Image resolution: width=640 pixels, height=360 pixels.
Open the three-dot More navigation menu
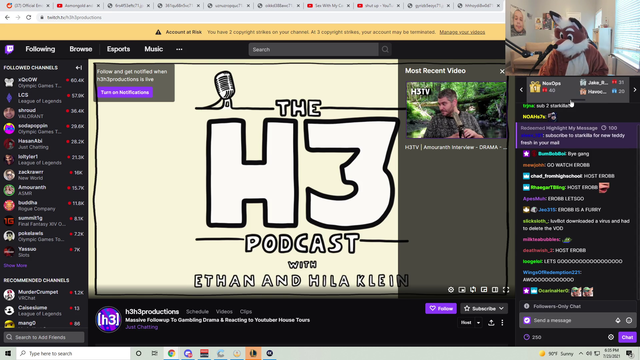[x=179, y=49]
